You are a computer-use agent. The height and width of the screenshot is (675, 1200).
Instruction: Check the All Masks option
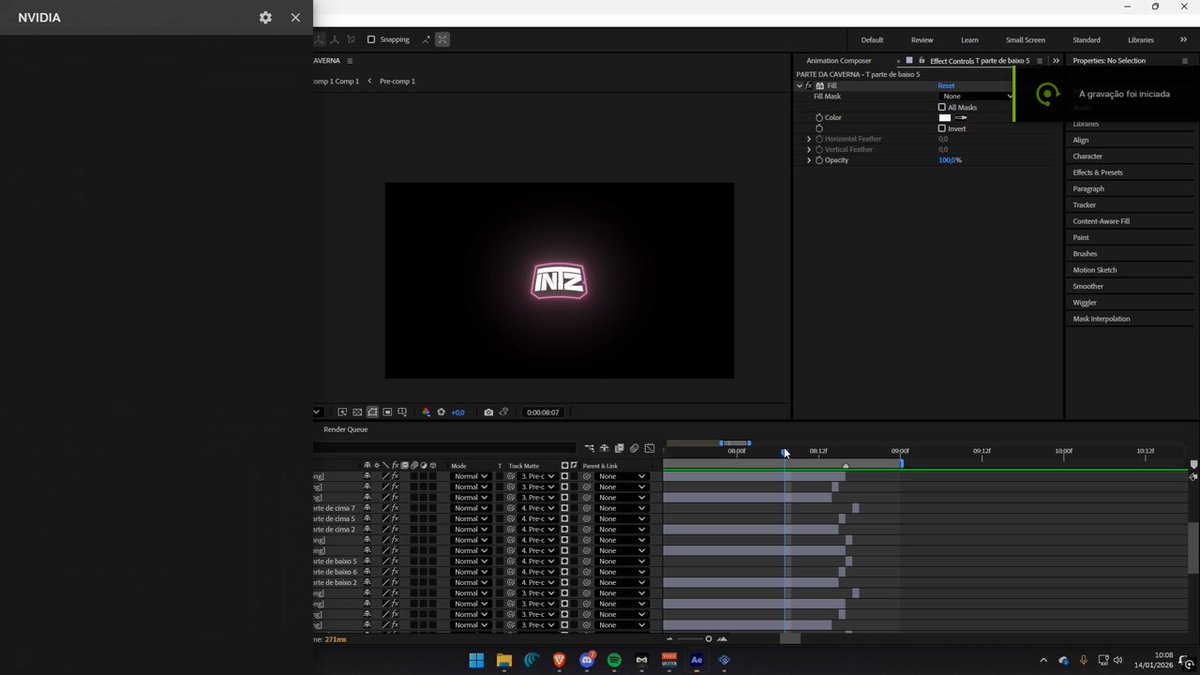[942, 107]
